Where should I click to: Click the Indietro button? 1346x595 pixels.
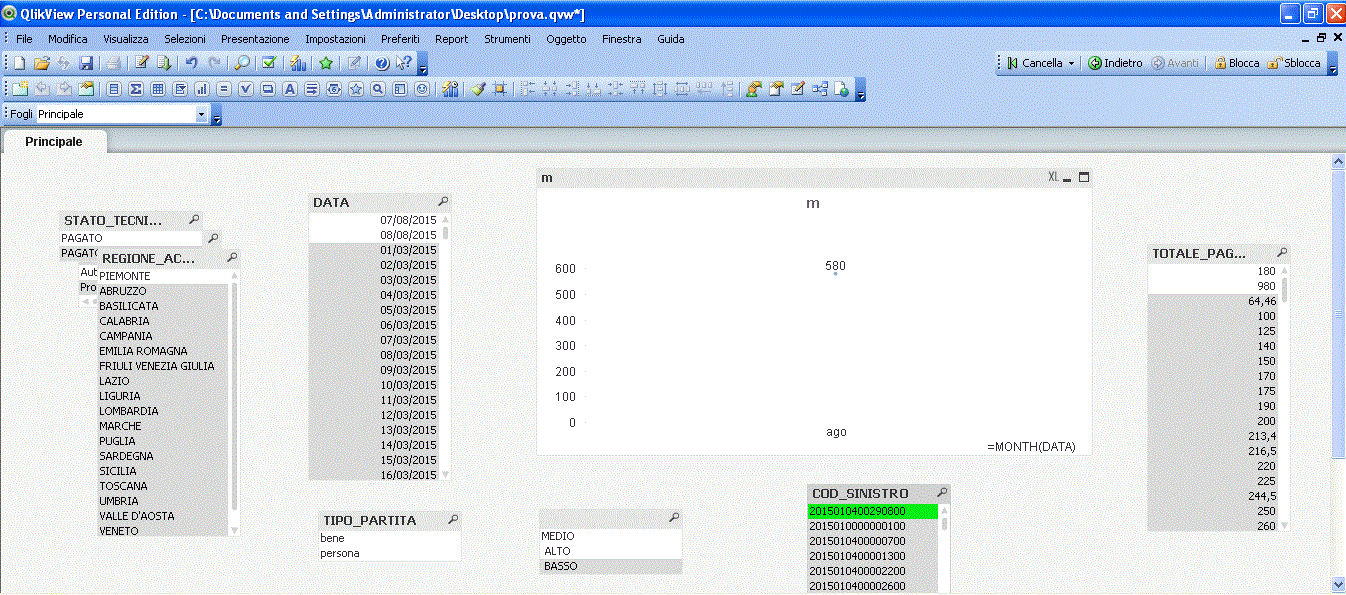point(1115,63)
